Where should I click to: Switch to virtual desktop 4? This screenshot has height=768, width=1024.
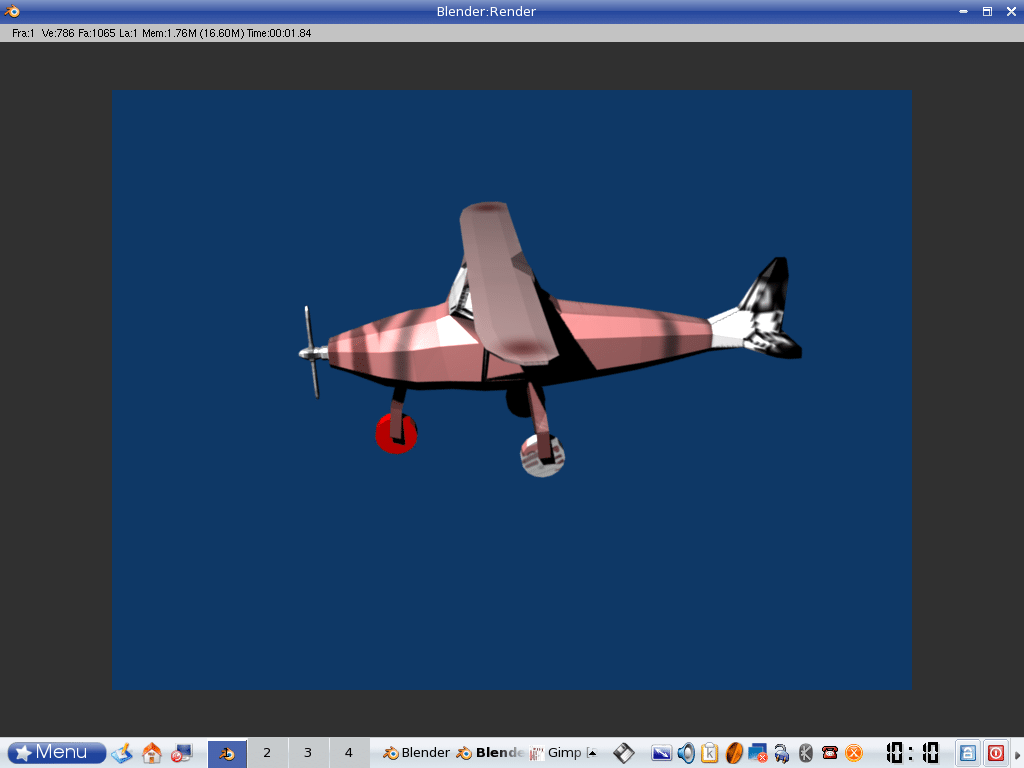pyautogui.click(x=349, y=753)
